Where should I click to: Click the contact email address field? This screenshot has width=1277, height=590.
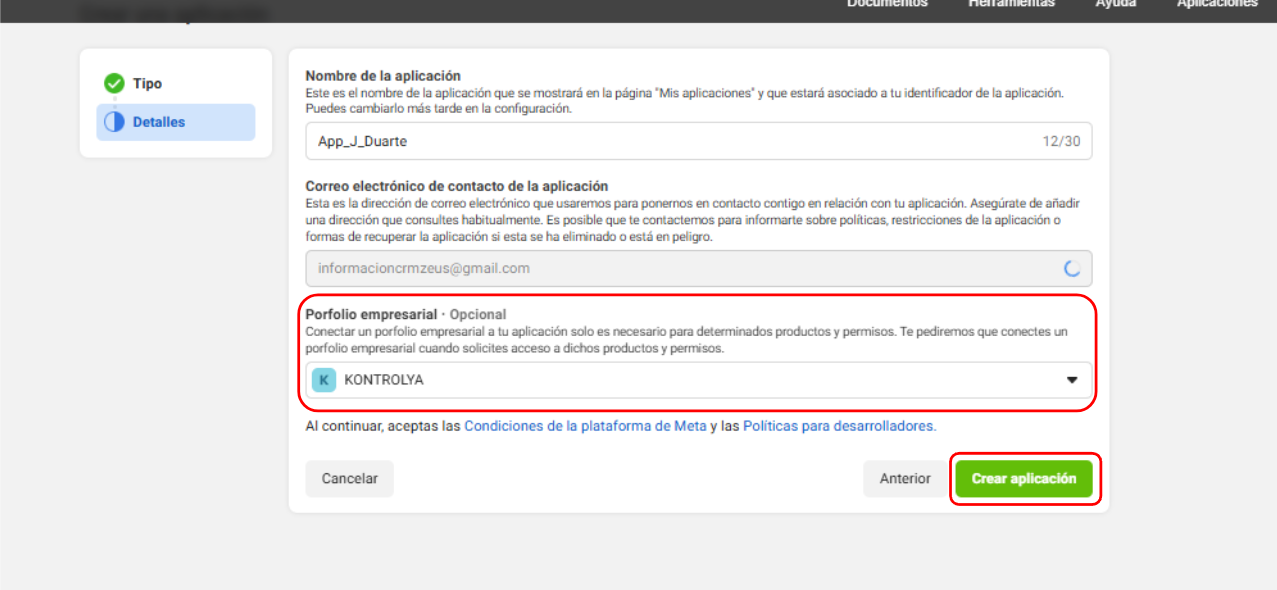pyautogui.click(x=680, y=268)
